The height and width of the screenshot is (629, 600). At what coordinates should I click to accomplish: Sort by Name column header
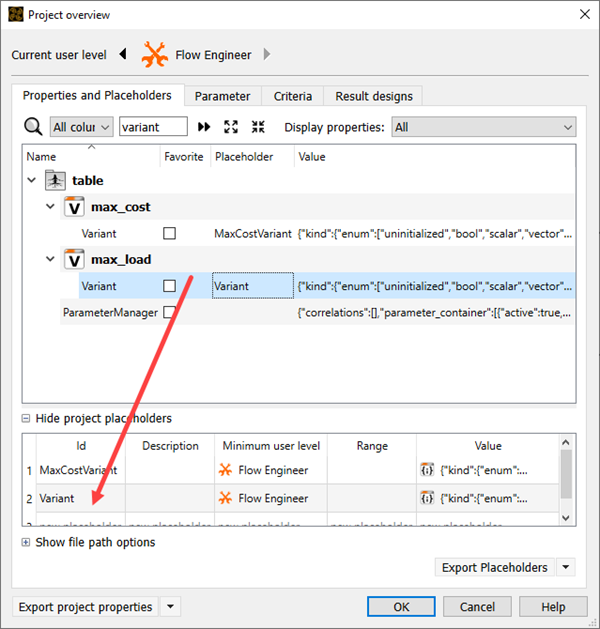click(x=91, y=156)
